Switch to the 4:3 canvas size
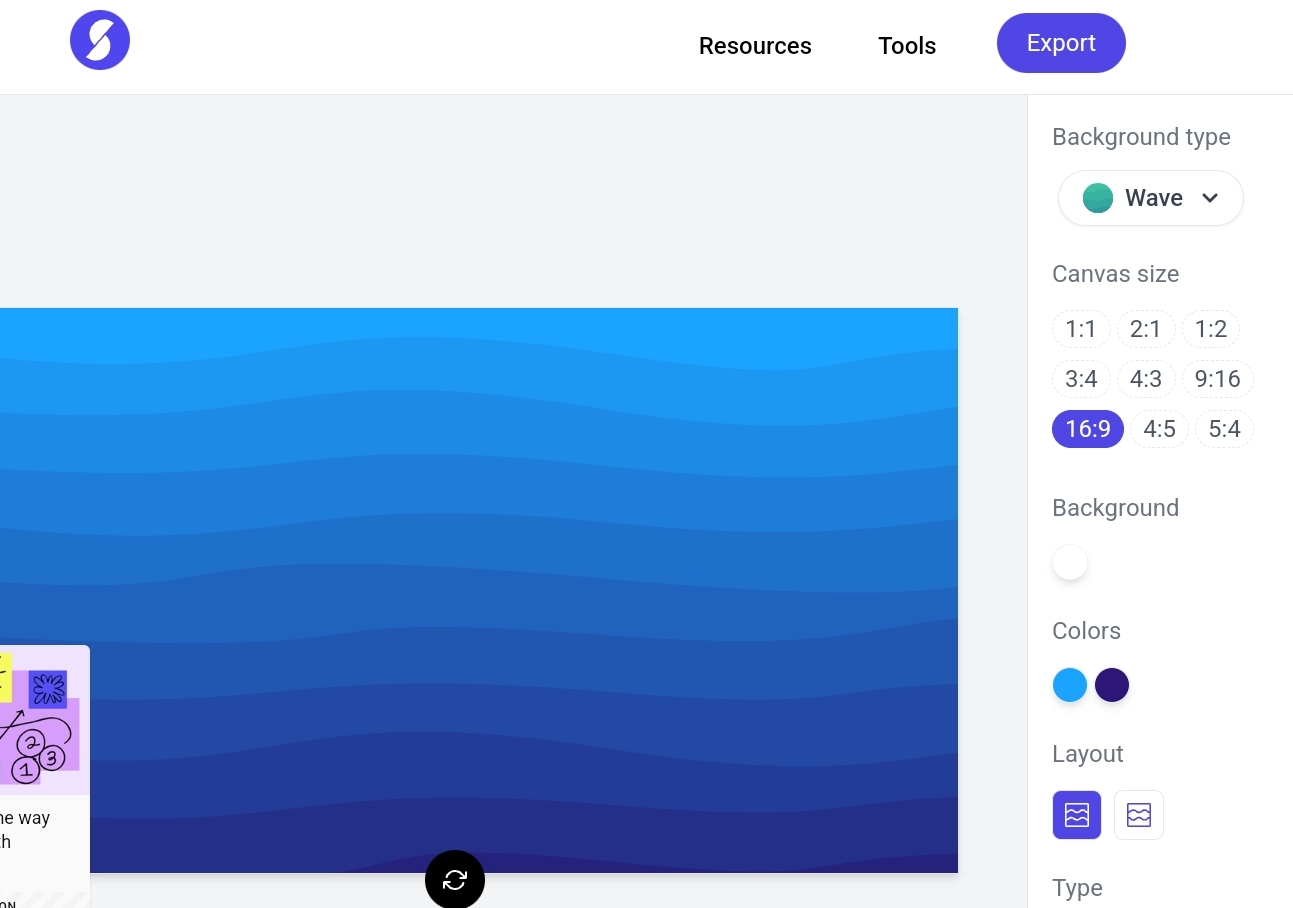The height and width of the screenshot is (908, 1293). [x=1146, y=378]
